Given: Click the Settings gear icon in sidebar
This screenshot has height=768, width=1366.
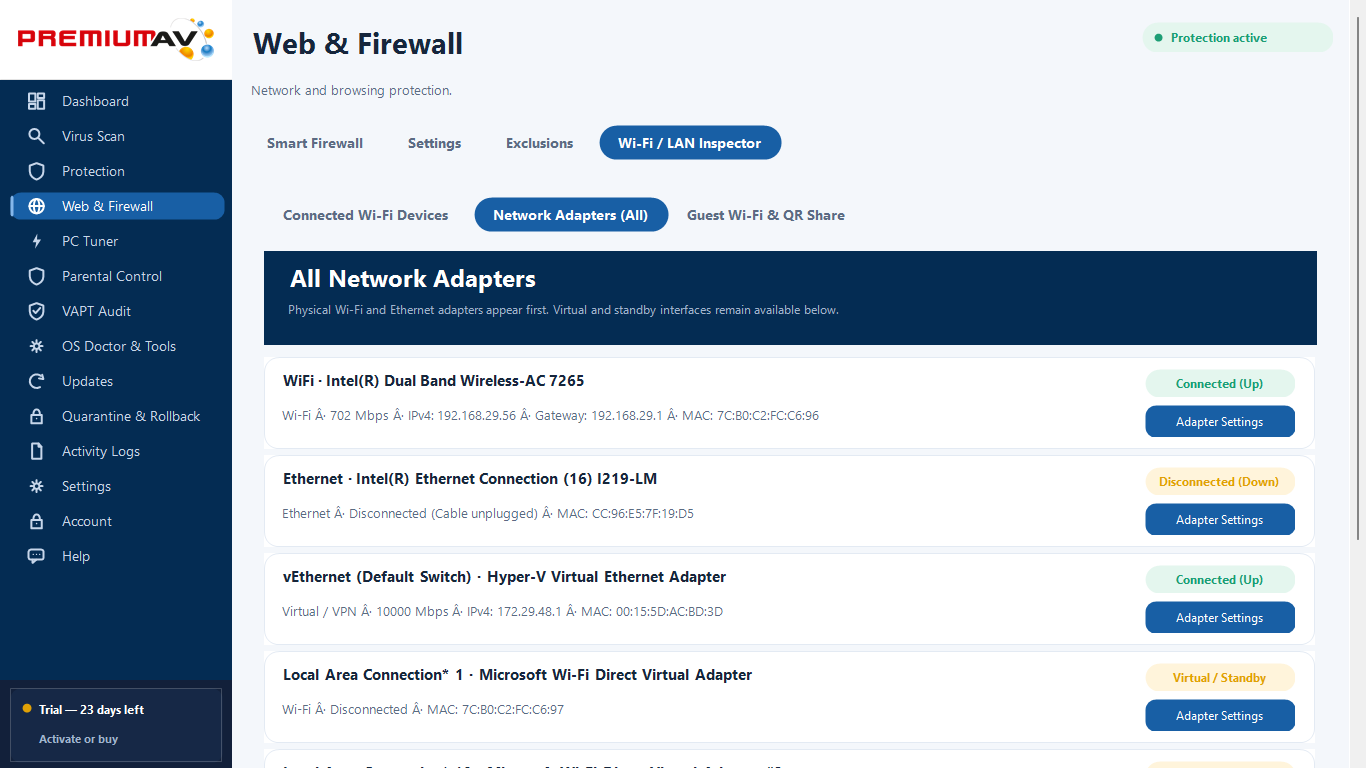Looking at the screenshot, I should coord(37,486).
